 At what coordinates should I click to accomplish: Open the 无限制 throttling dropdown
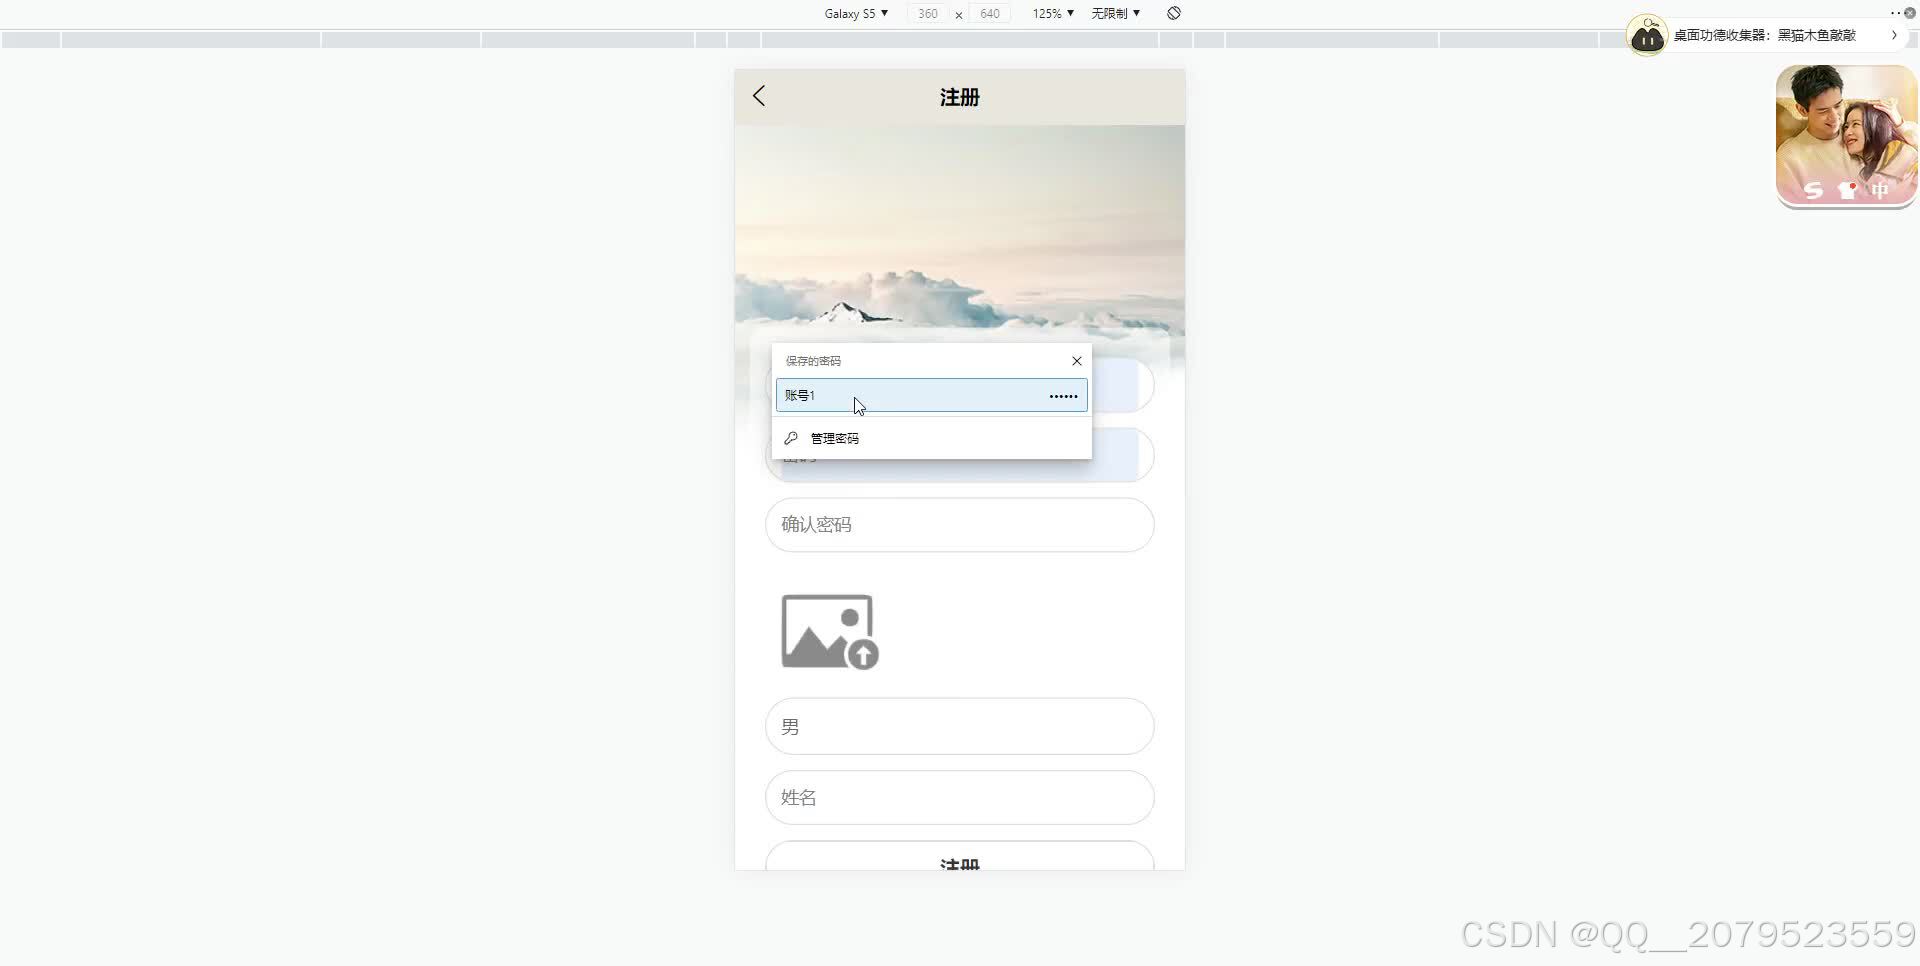(x=1115, y=13)
